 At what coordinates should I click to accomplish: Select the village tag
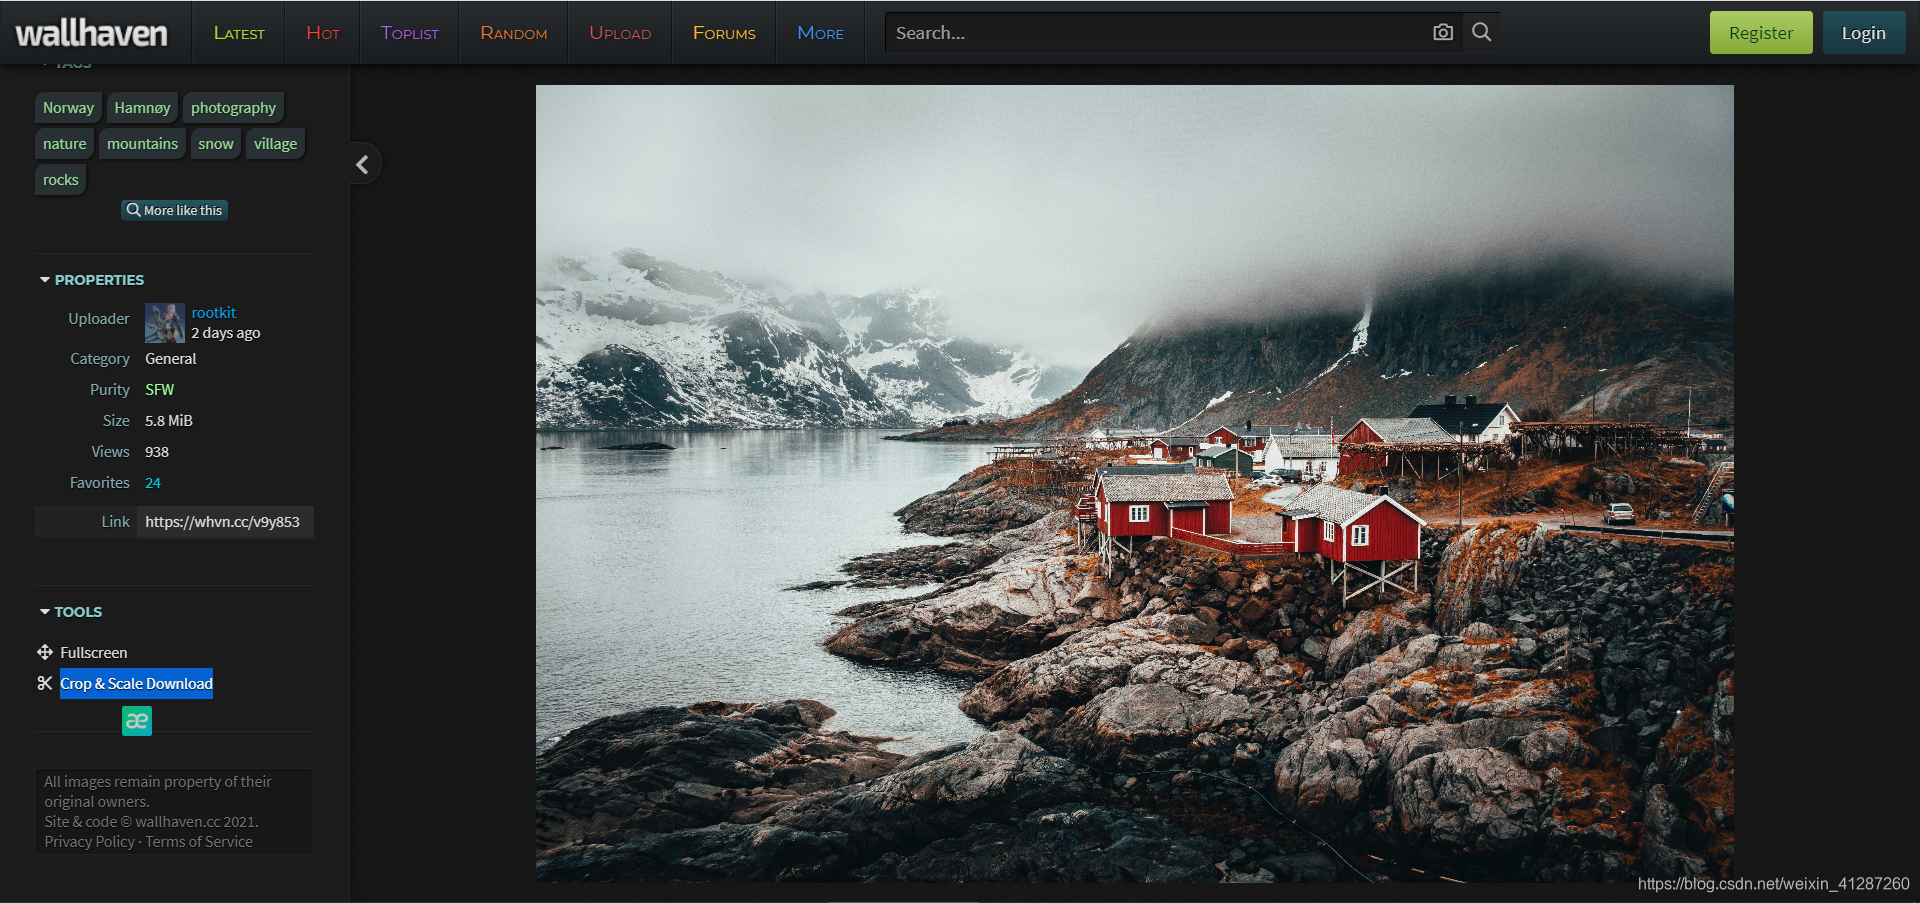tap(275, 143)
